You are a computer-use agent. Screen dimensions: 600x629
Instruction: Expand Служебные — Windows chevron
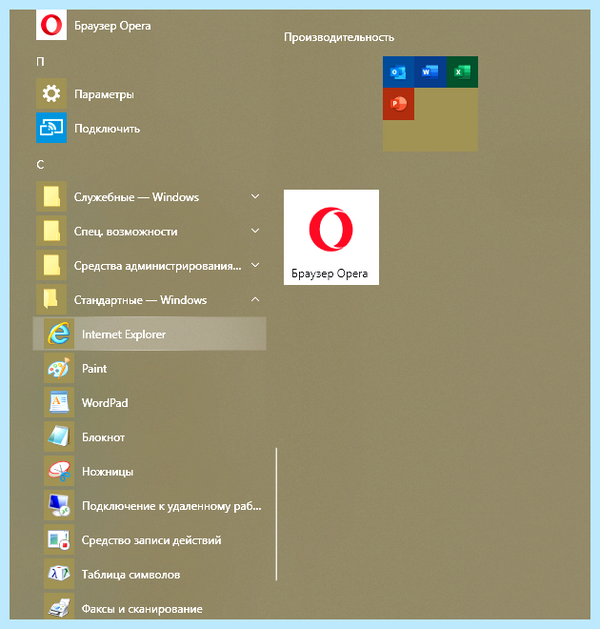[255, 196]
